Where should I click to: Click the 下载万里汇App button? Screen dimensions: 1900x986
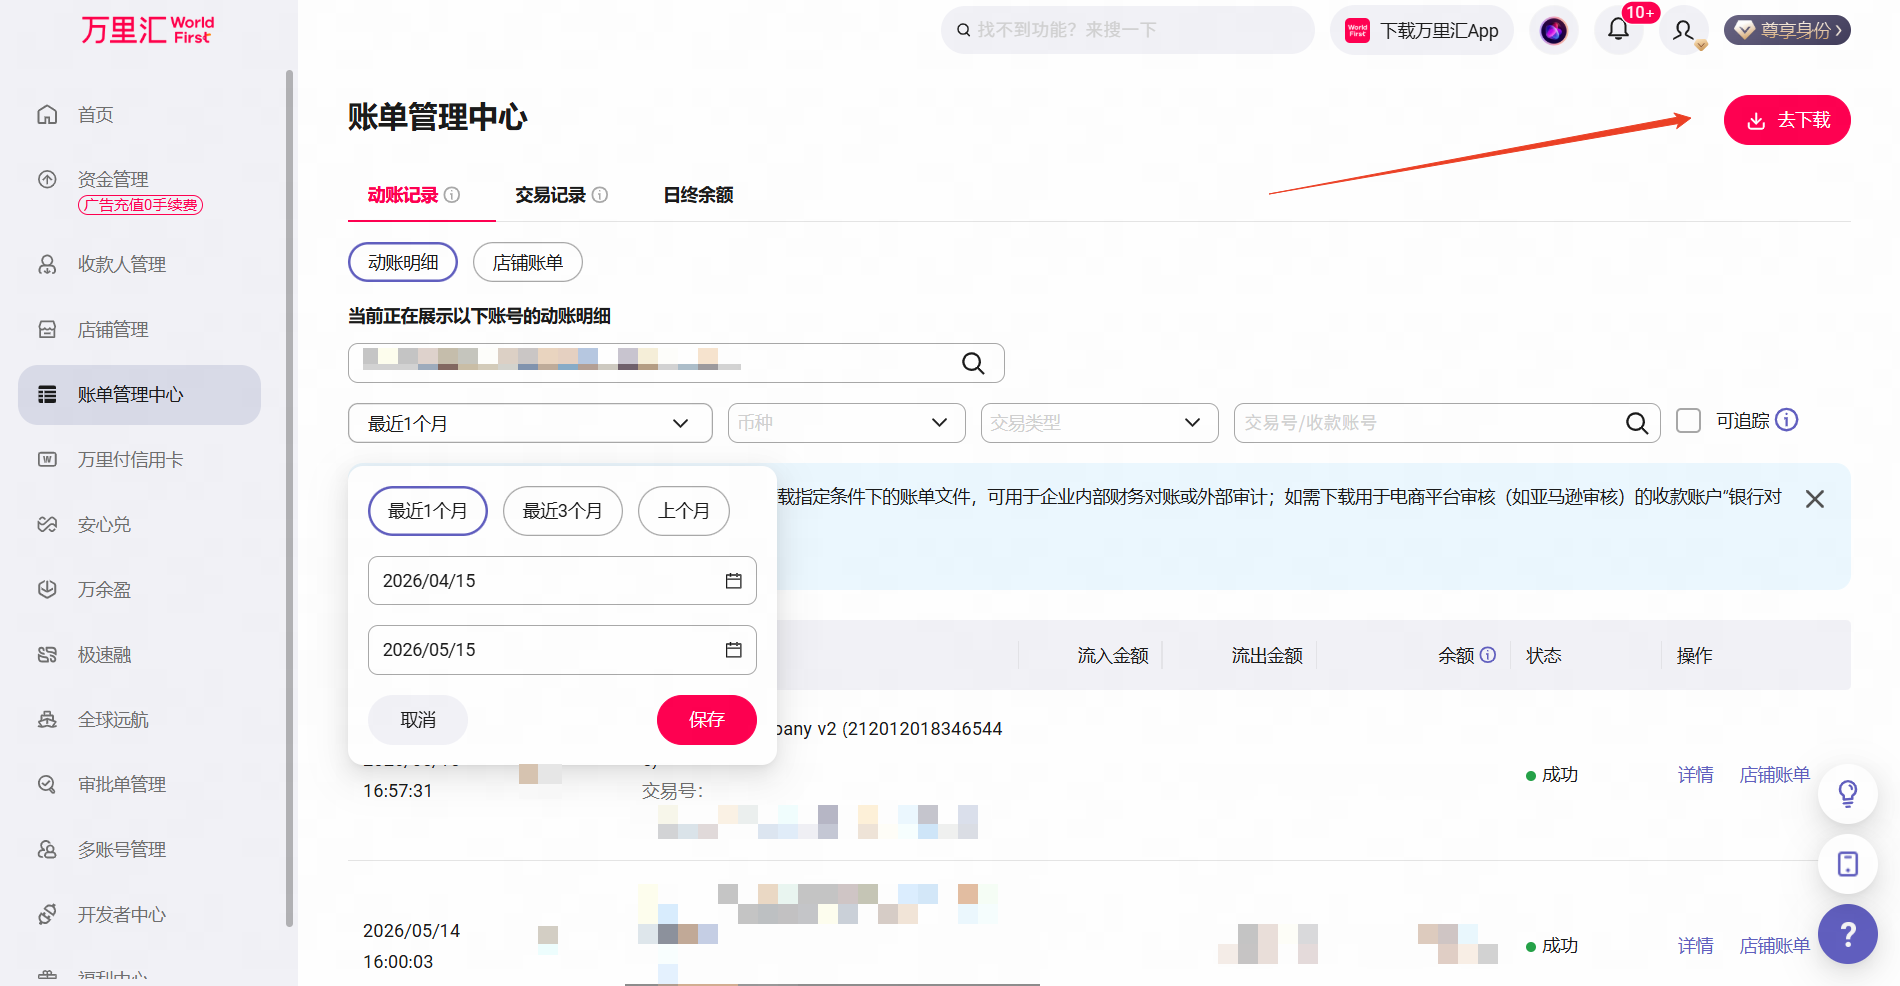tap(1422, 30)
